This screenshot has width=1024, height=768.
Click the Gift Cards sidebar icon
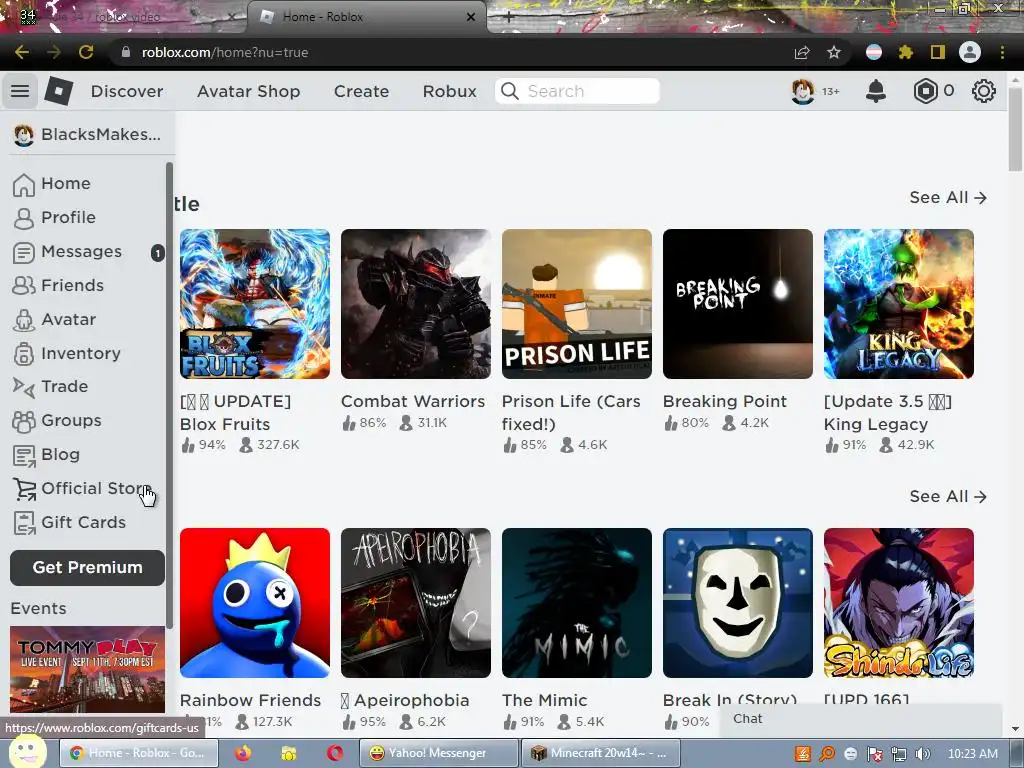(24, 523)
